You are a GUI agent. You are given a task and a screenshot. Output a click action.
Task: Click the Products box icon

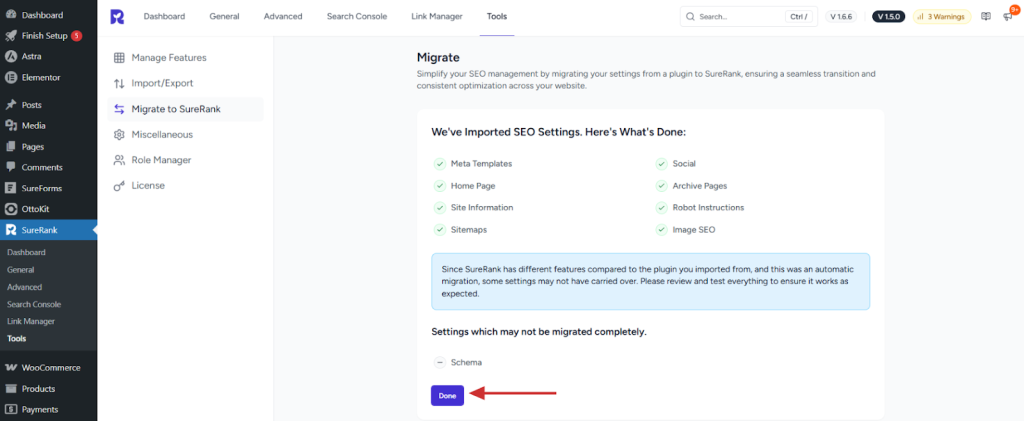point(10,388)
